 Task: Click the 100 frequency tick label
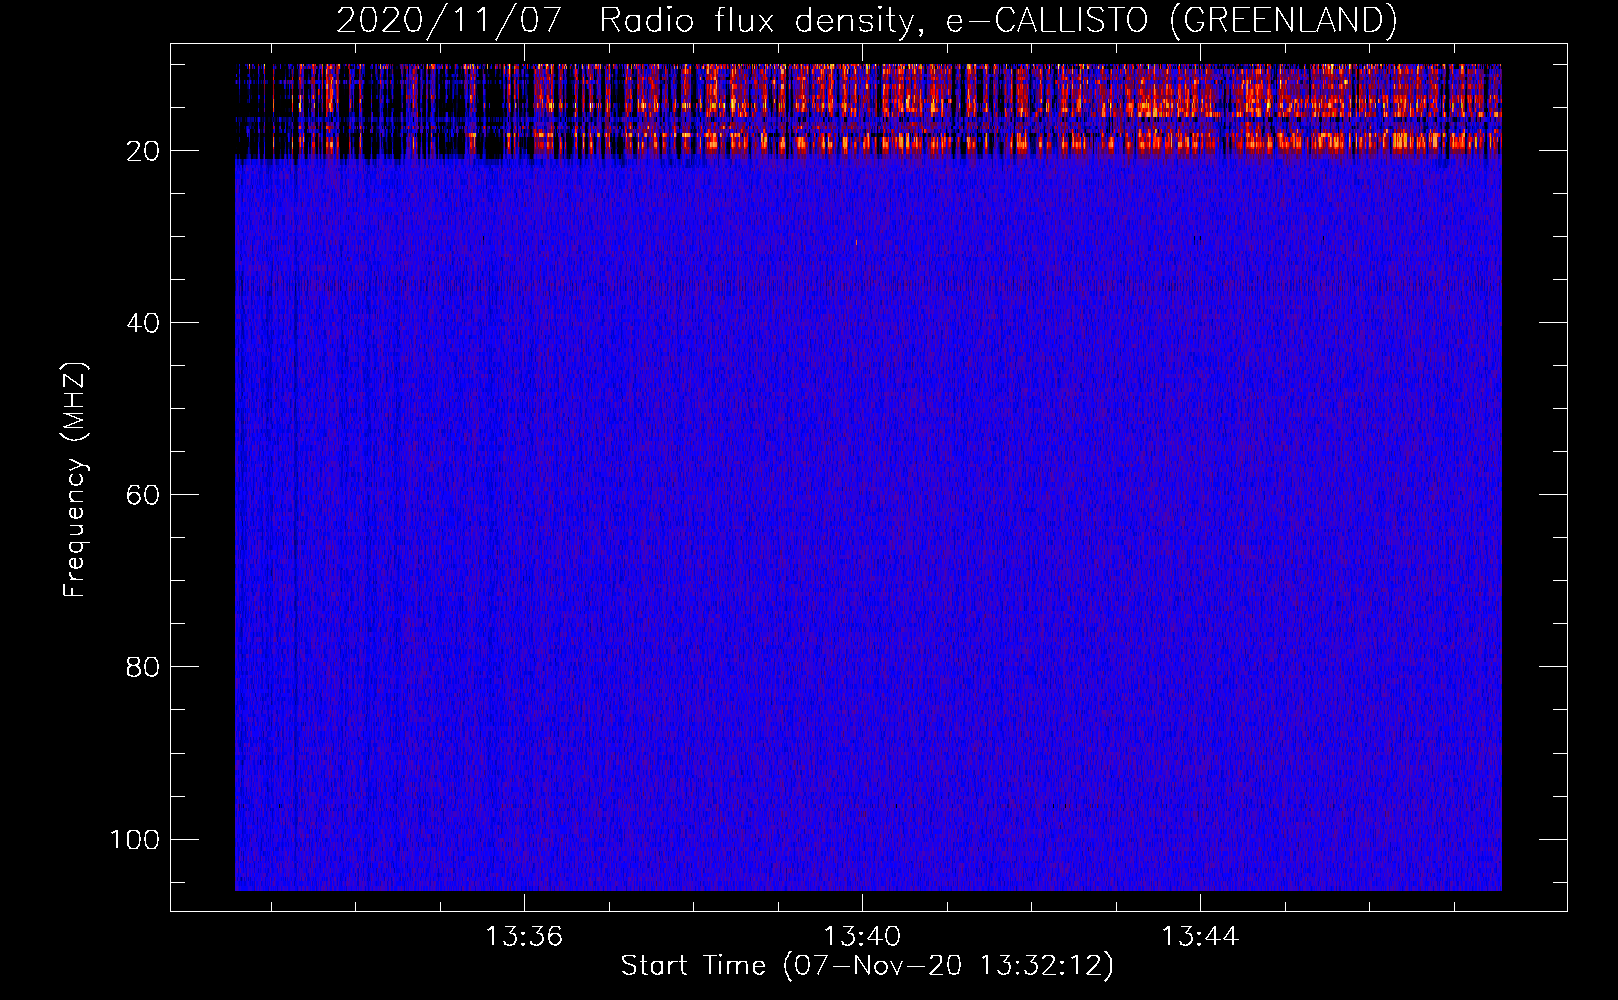tap(135, 839)
